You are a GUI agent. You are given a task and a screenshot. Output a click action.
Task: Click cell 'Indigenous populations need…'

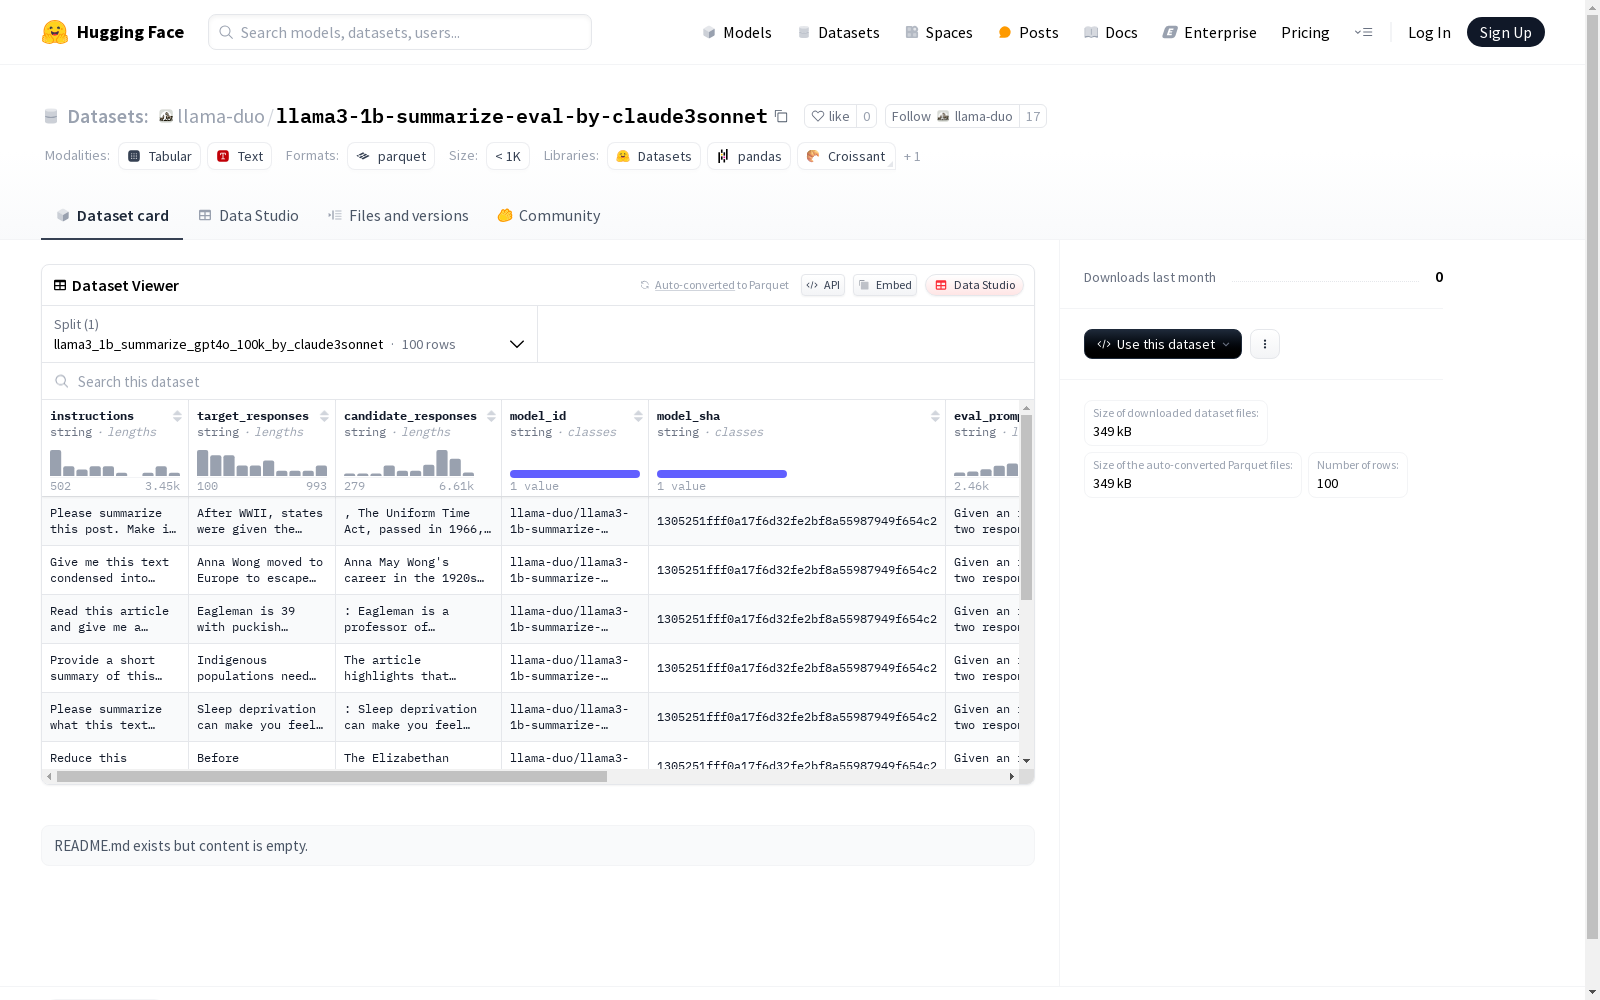point(262,668)
